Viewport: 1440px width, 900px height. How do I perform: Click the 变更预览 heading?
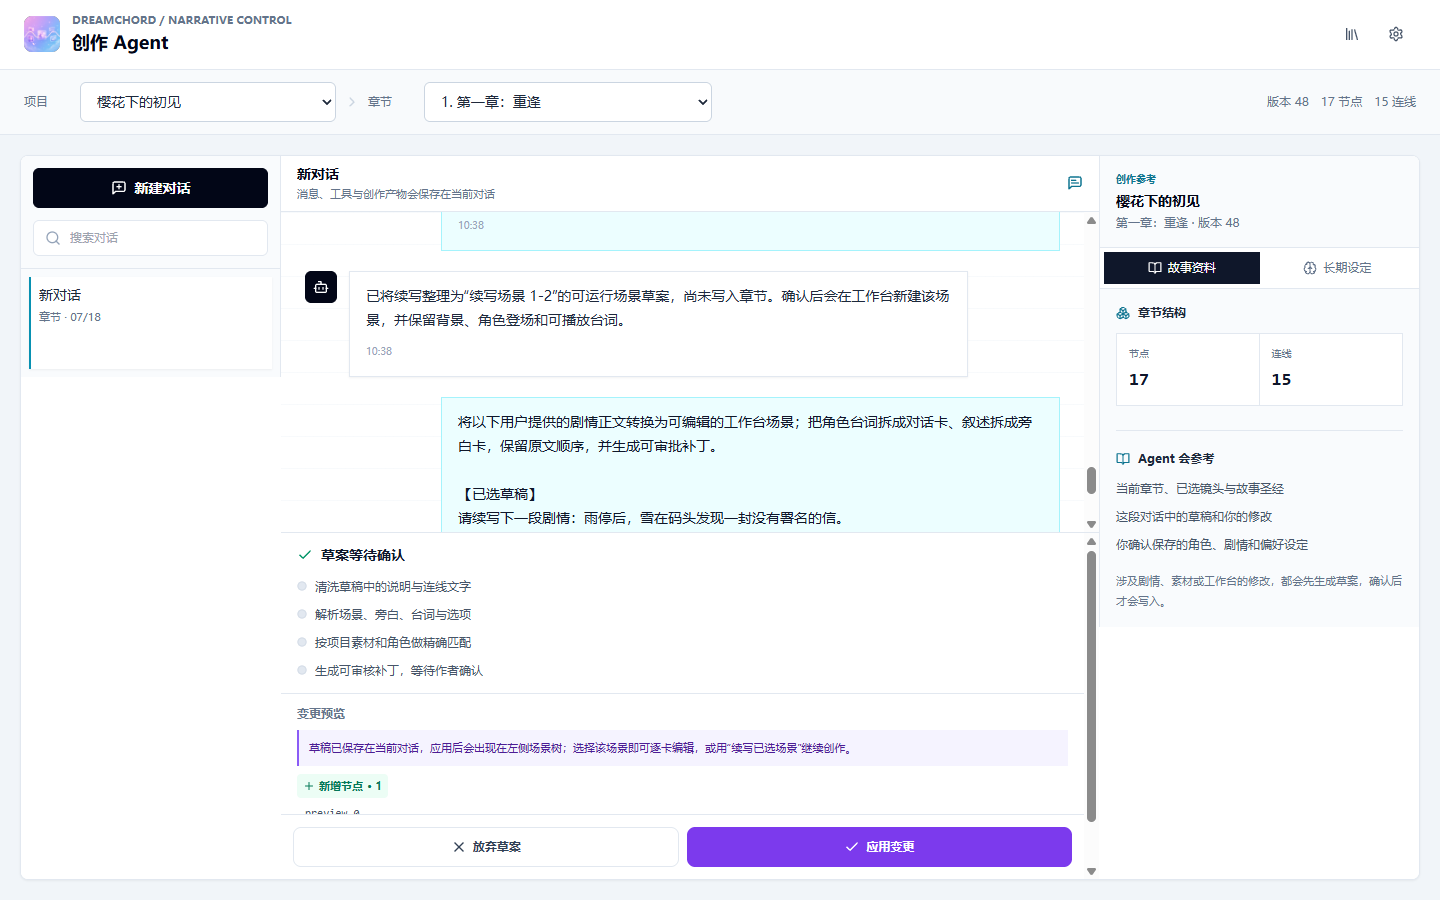click(321, 714)
